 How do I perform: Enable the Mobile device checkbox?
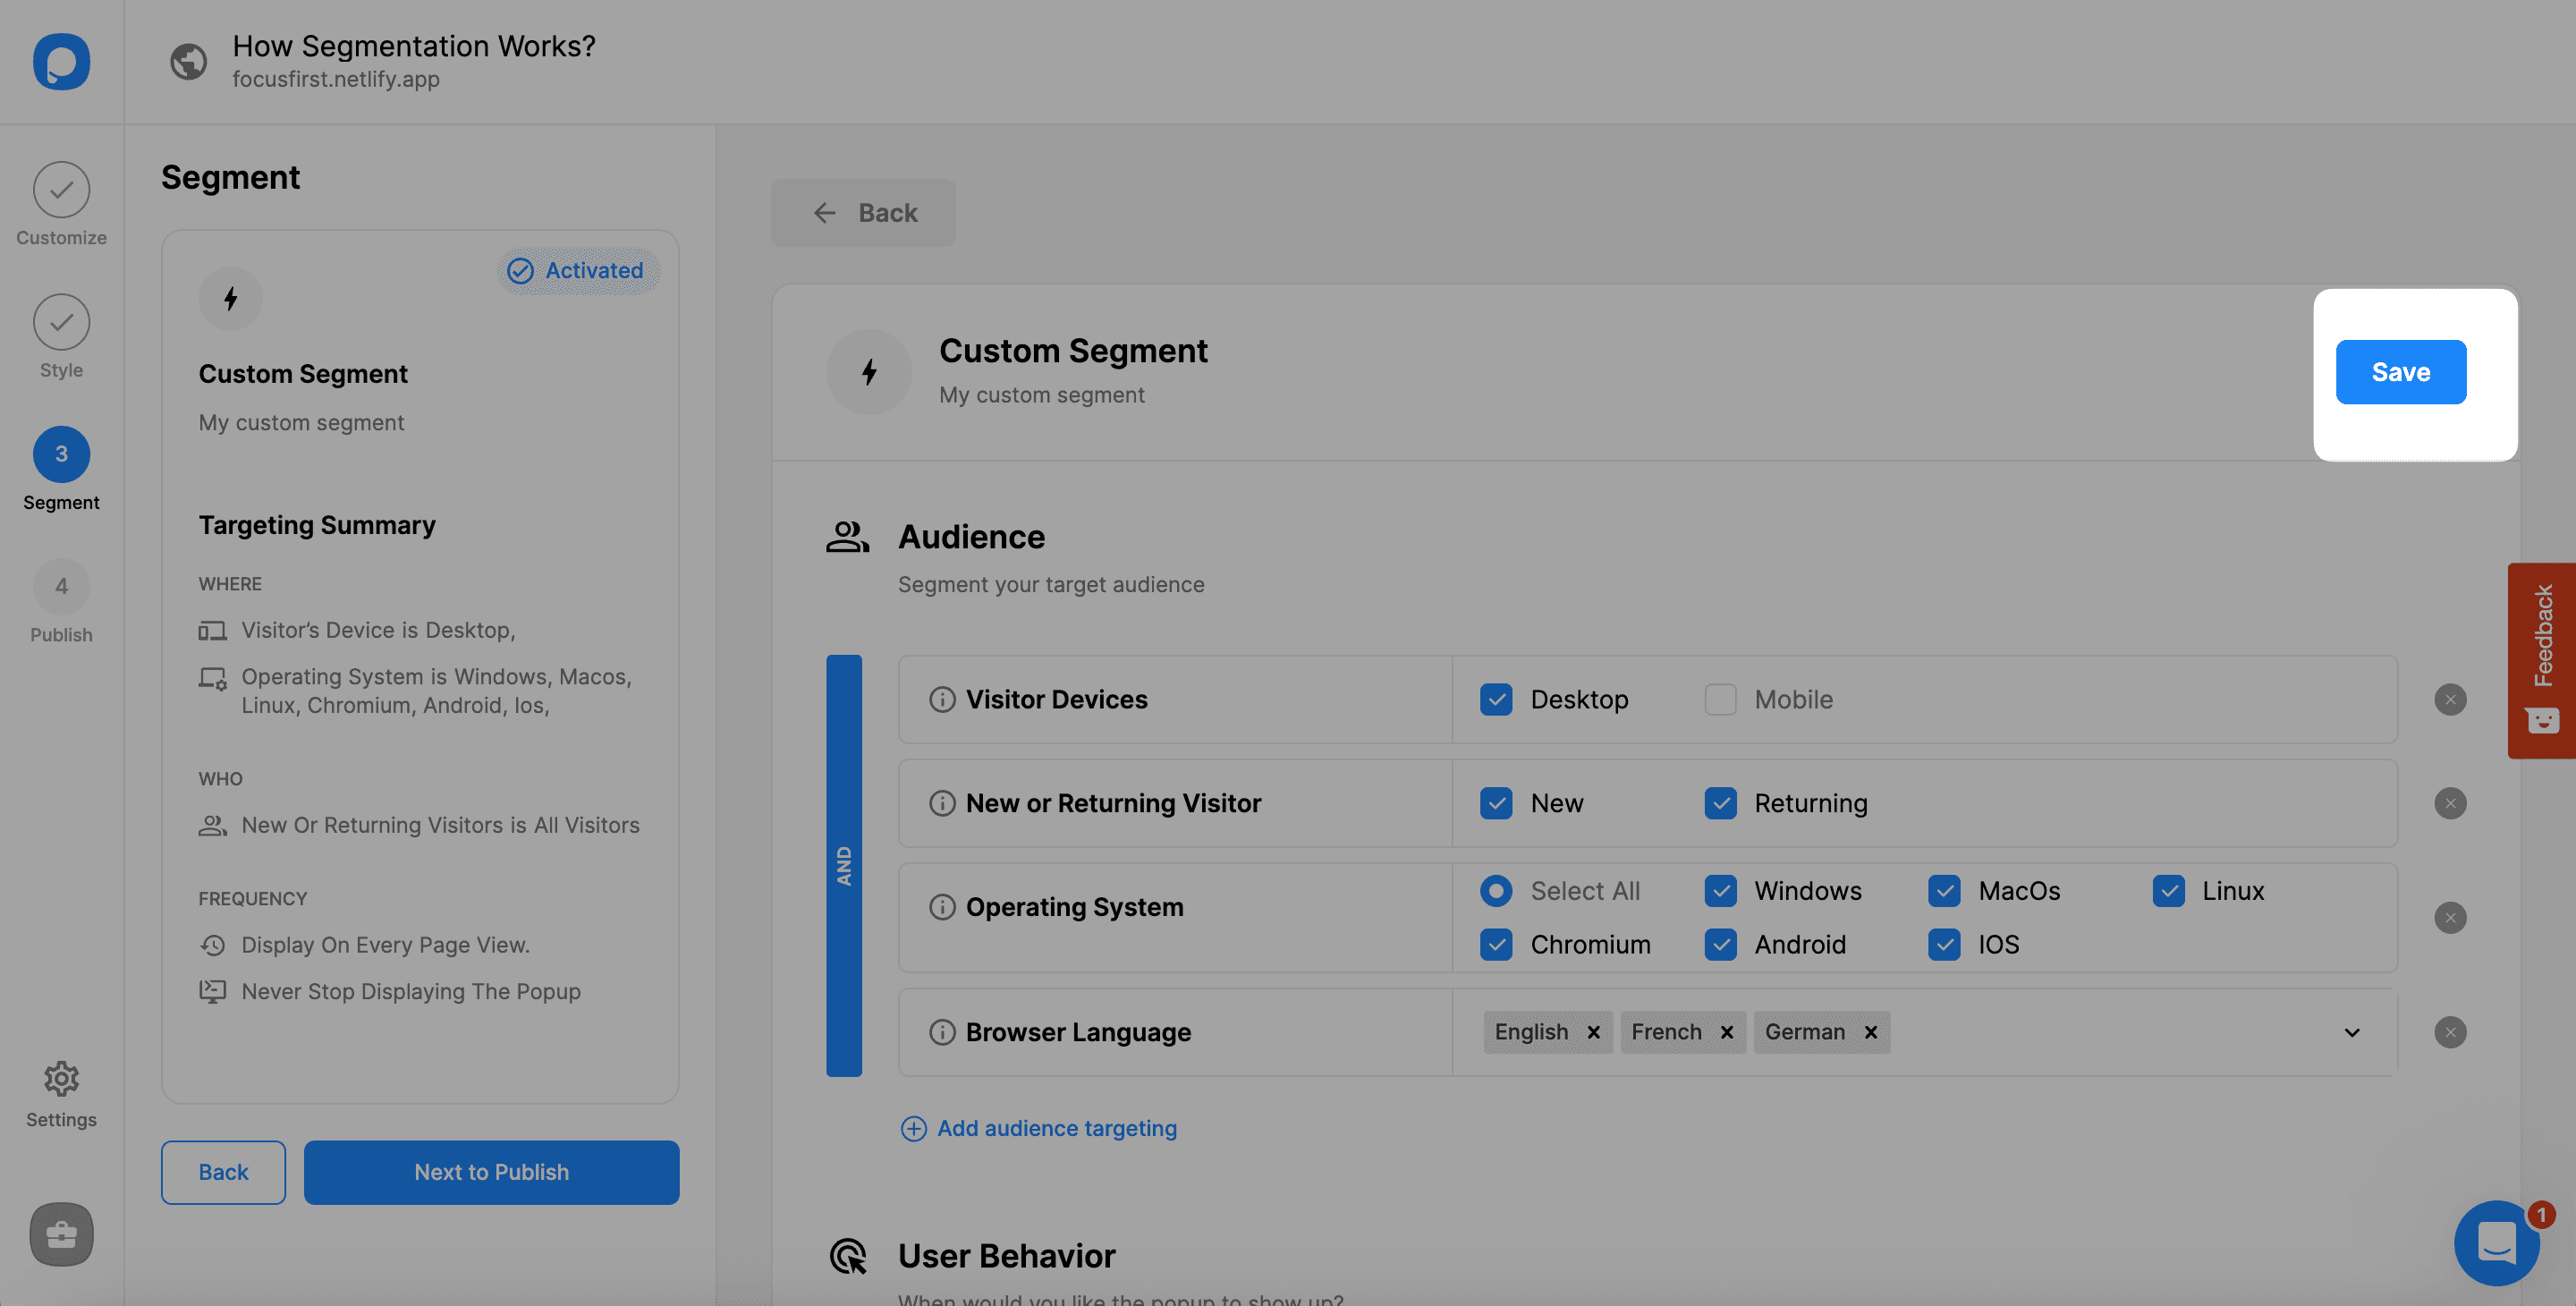[x=1720, y=700]
